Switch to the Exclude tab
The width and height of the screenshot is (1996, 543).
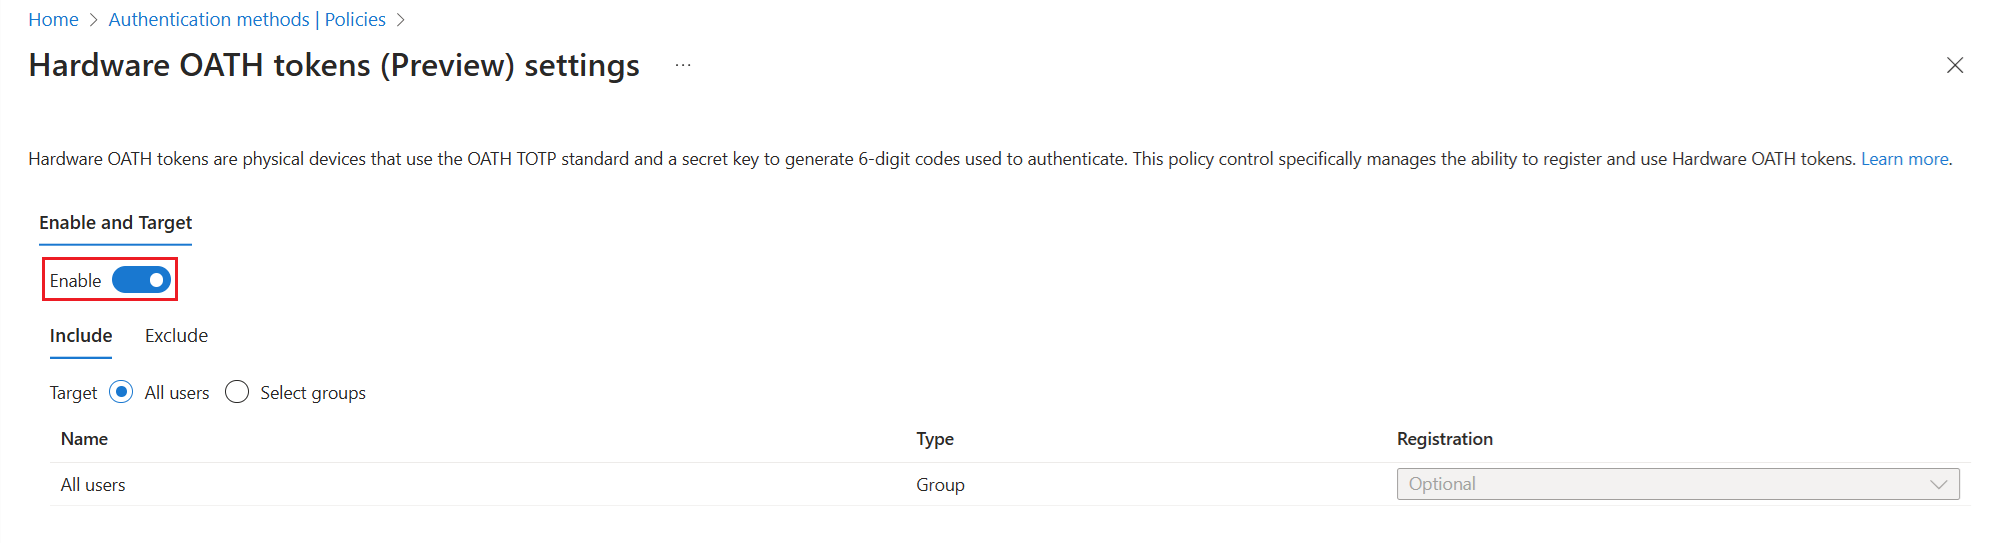click(176, 336)
